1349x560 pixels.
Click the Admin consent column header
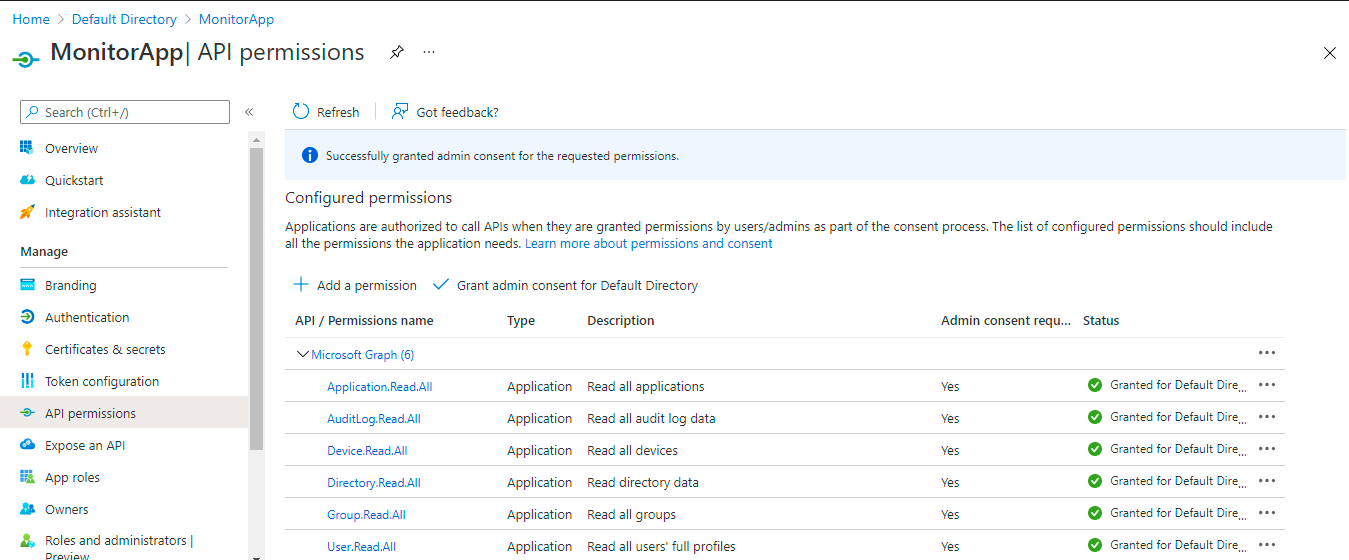pyautogui.click(x=1006, y=321)
